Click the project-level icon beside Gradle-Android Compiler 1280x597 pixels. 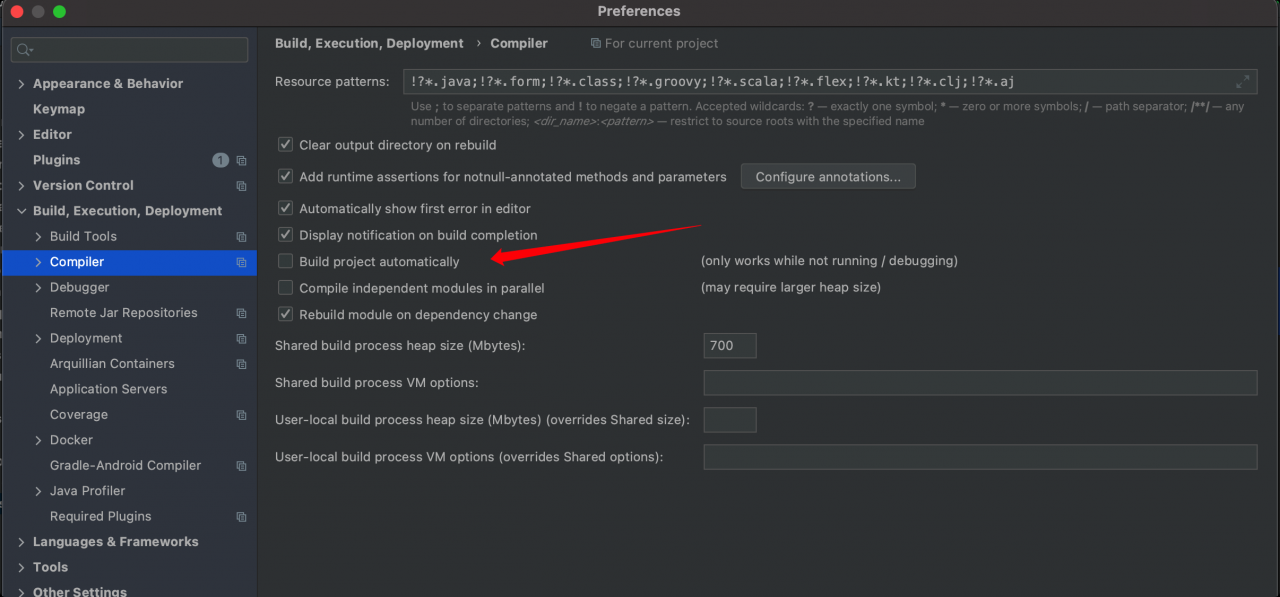pyautogui.click(x=241, y=466)
